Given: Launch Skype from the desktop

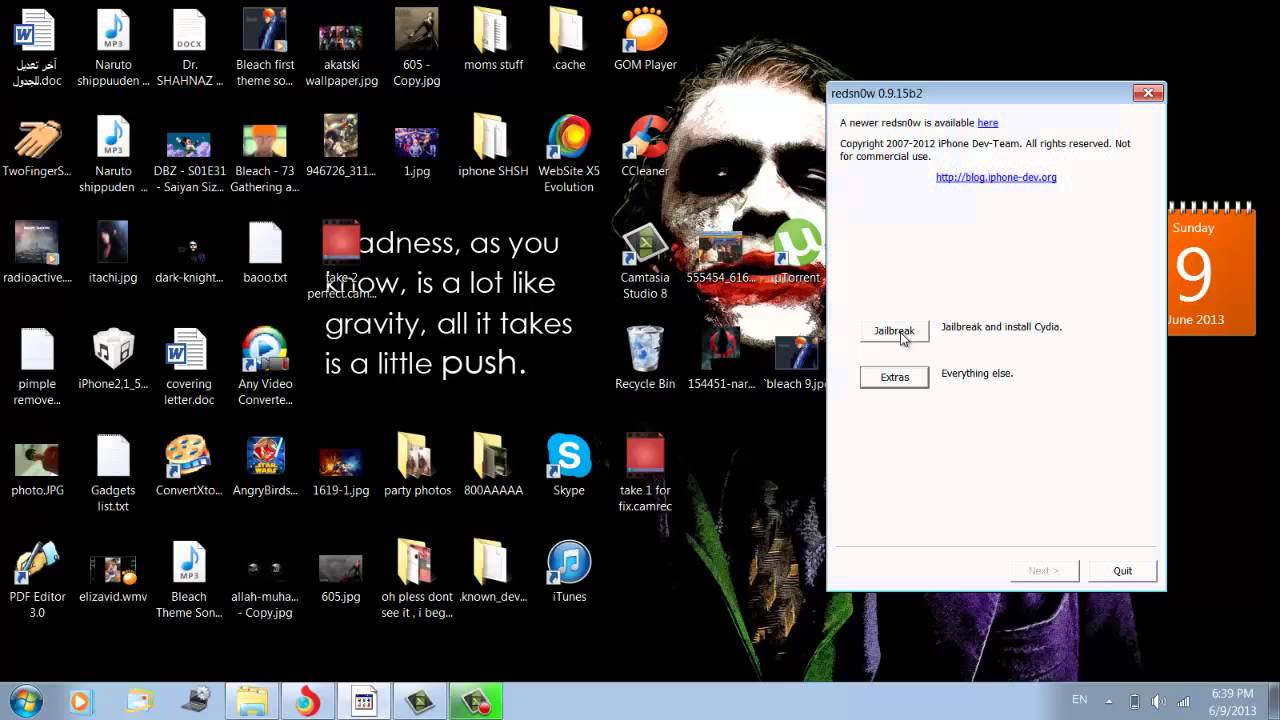Looking at the screenshot, I should (569, 464).
